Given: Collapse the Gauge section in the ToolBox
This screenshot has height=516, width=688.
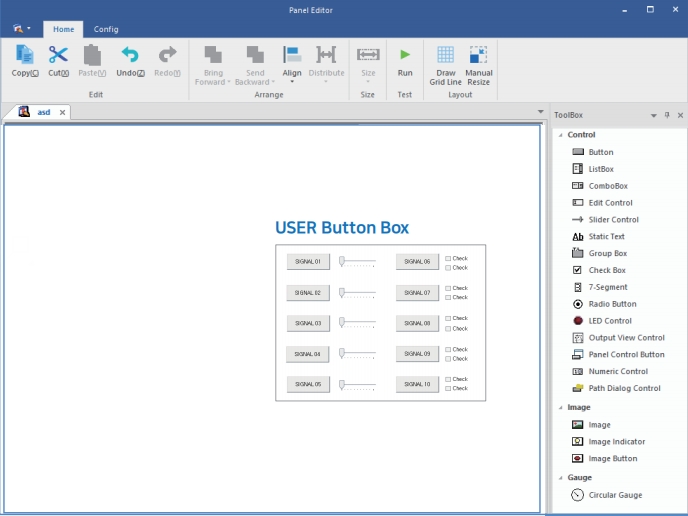Looking at the screenshot, I should [x=560, y=478].
